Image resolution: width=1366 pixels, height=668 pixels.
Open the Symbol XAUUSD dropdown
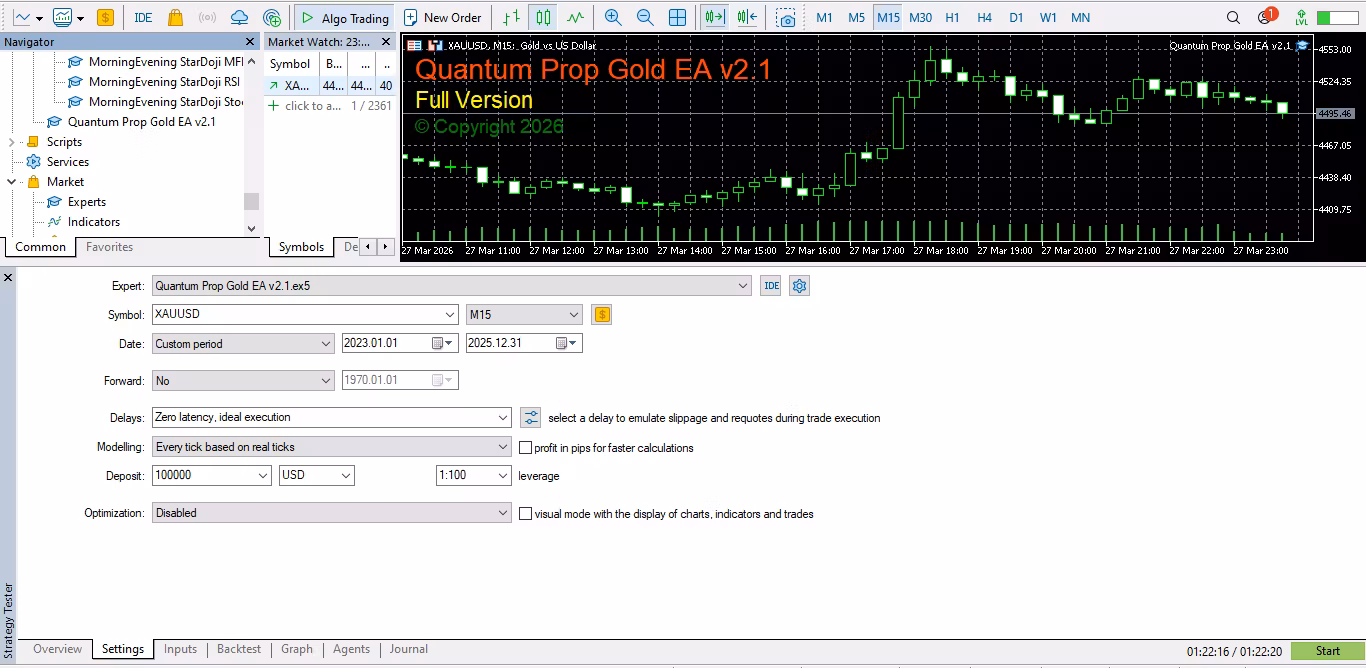[449, 315]
